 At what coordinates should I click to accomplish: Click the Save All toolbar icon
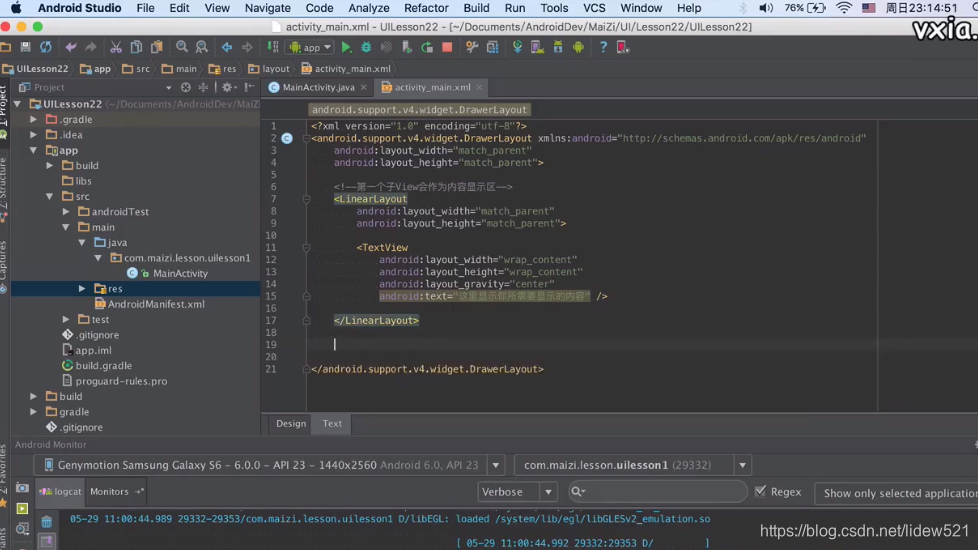point(26,47)
